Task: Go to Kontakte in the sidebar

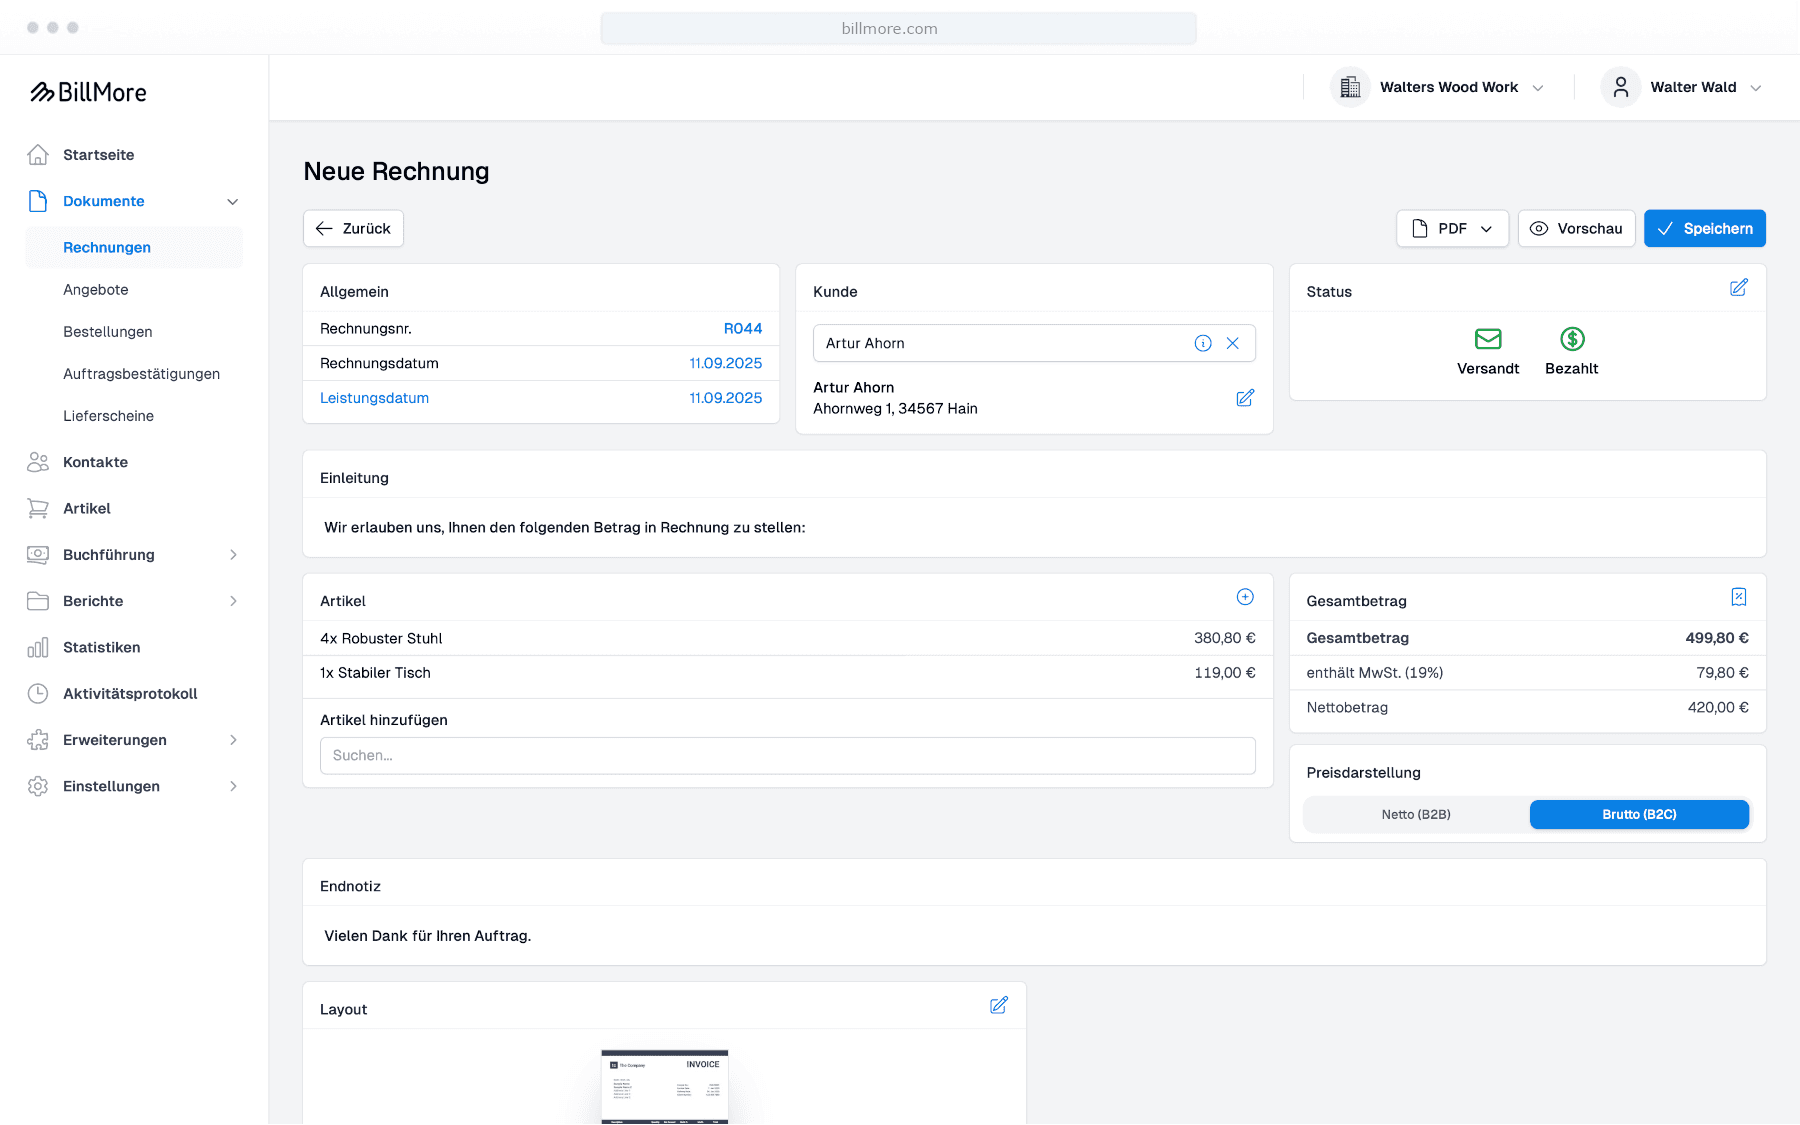Action: [95, 462]
